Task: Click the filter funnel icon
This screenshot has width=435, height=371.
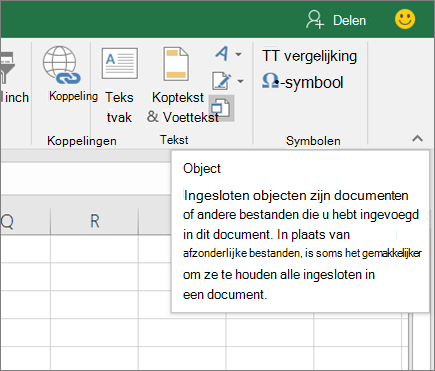Action: 7,68
